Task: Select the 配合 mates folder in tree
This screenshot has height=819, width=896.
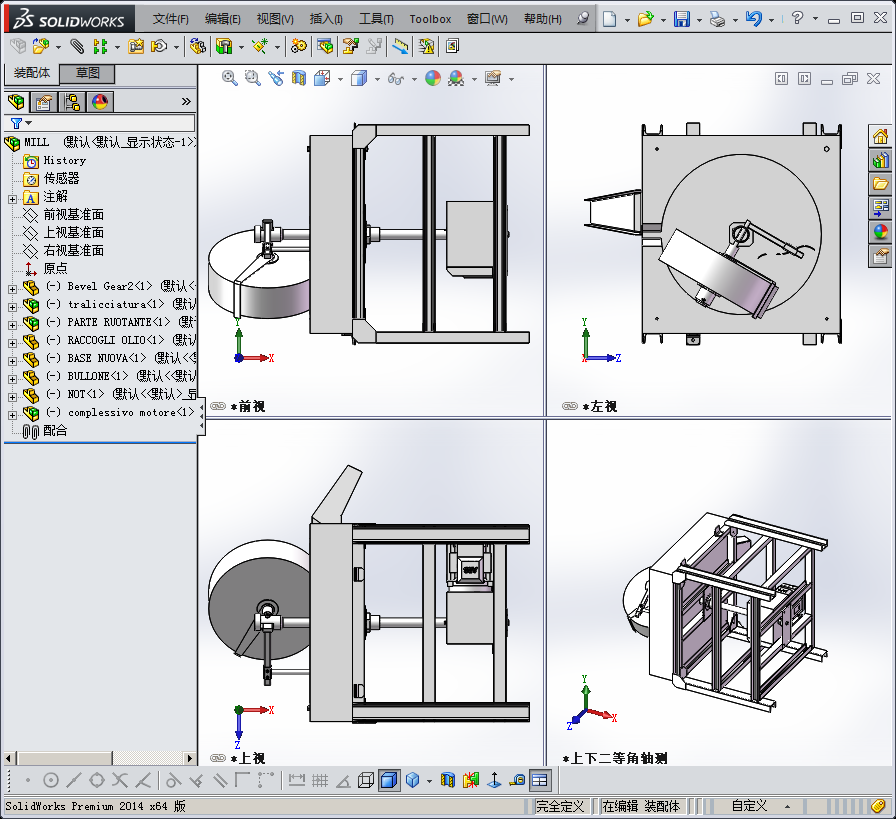Action: pyautogui.click(x=55, y=430)
